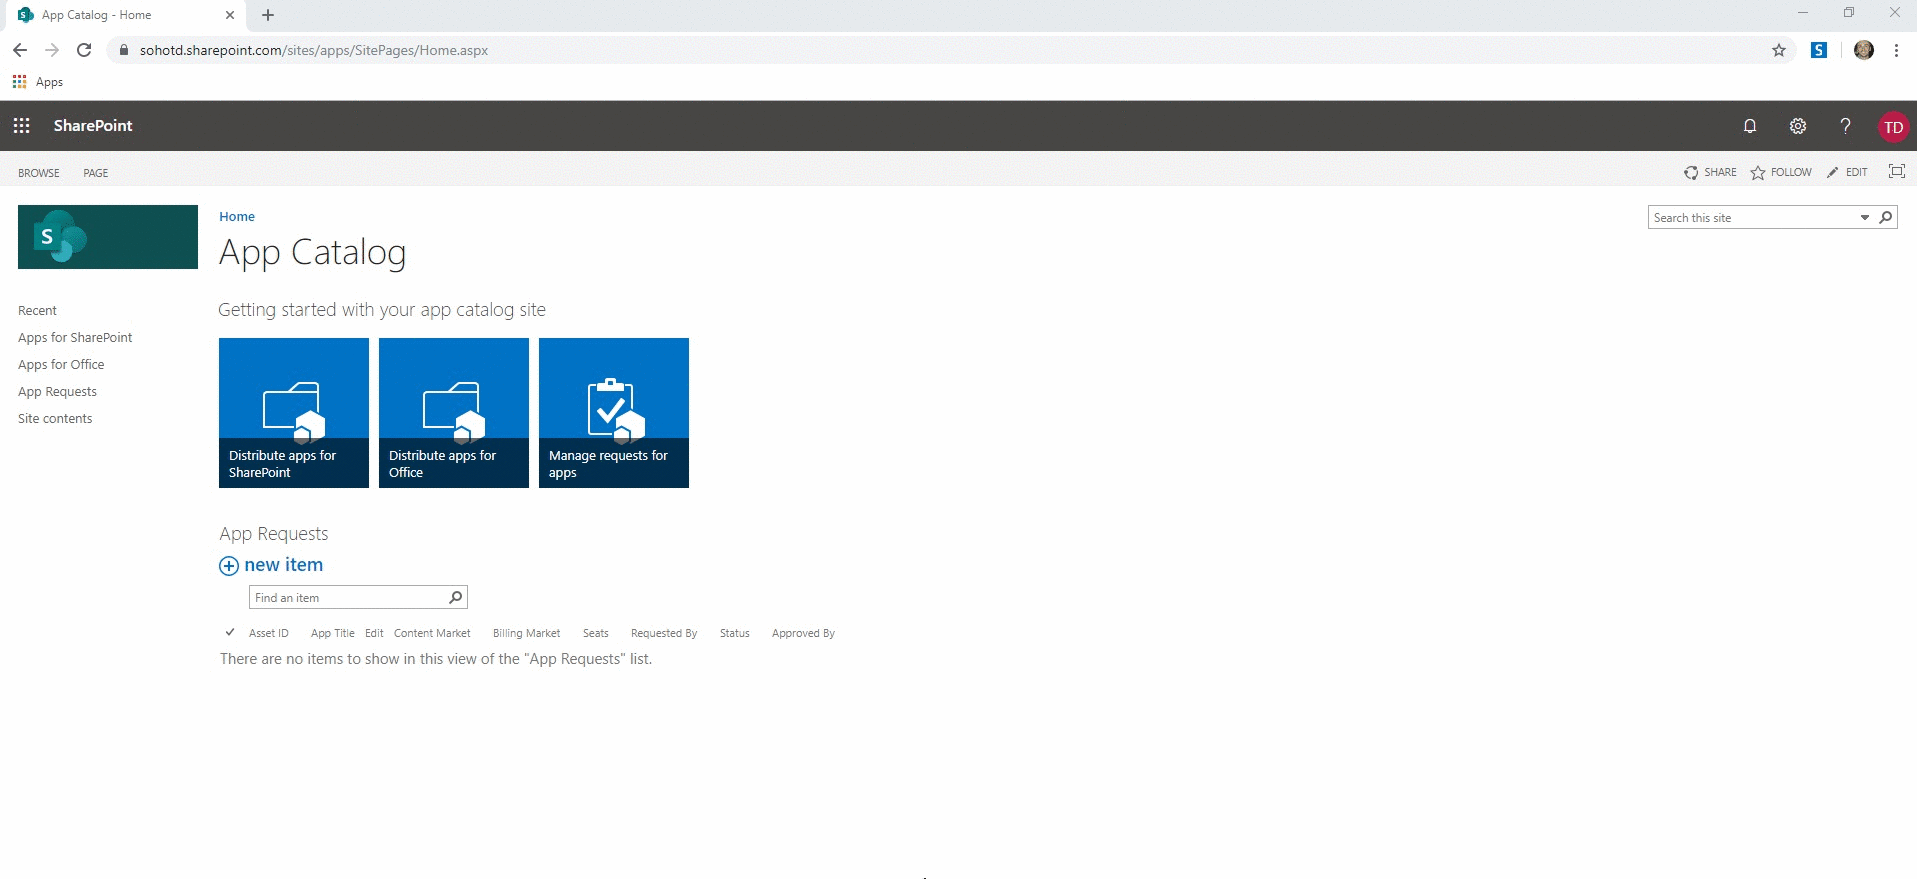
Task: Click the magnifier in Find an item box
Action: [456, 597]
